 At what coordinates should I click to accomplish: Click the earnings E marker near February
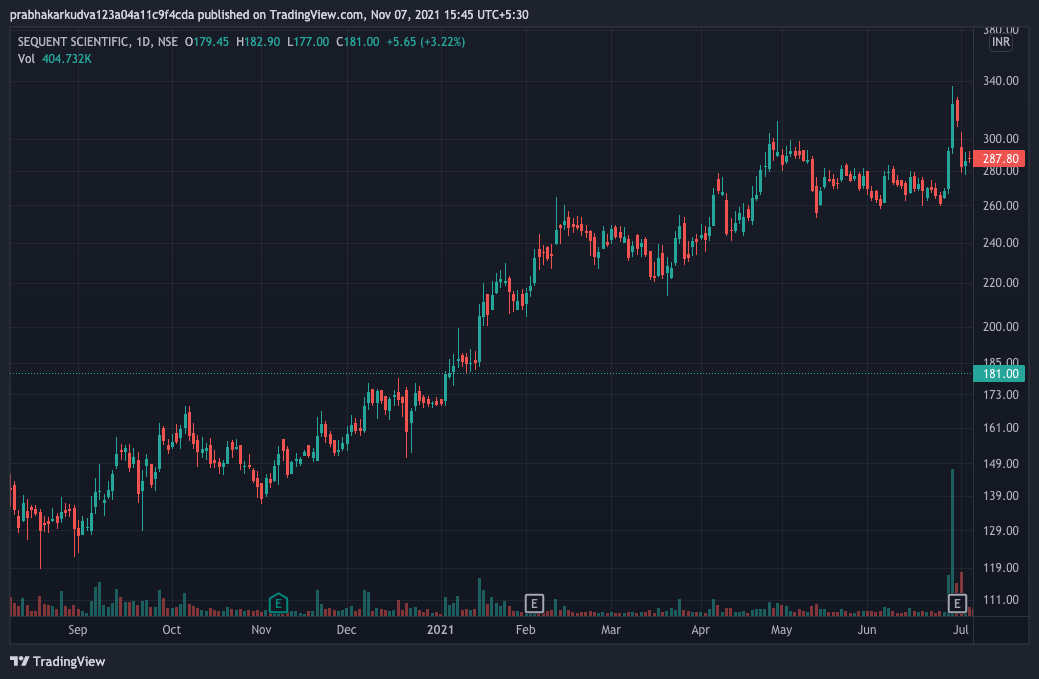click(534, 603)
